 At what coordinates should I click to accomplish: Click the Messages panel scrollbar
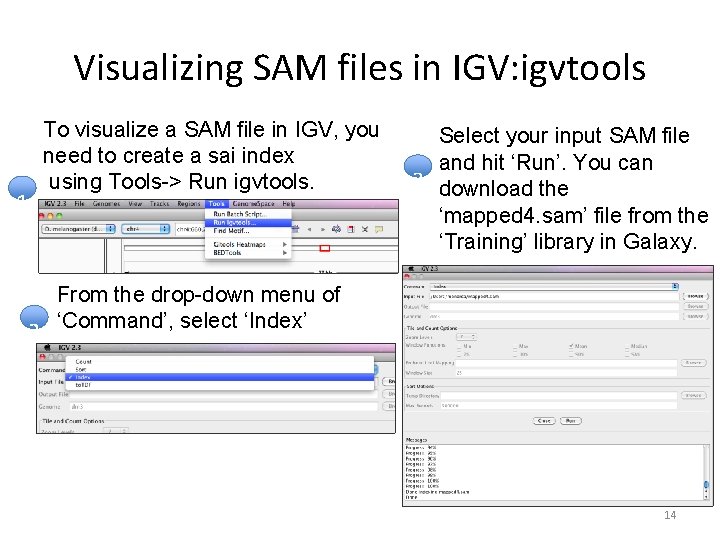tap(707, 472)
